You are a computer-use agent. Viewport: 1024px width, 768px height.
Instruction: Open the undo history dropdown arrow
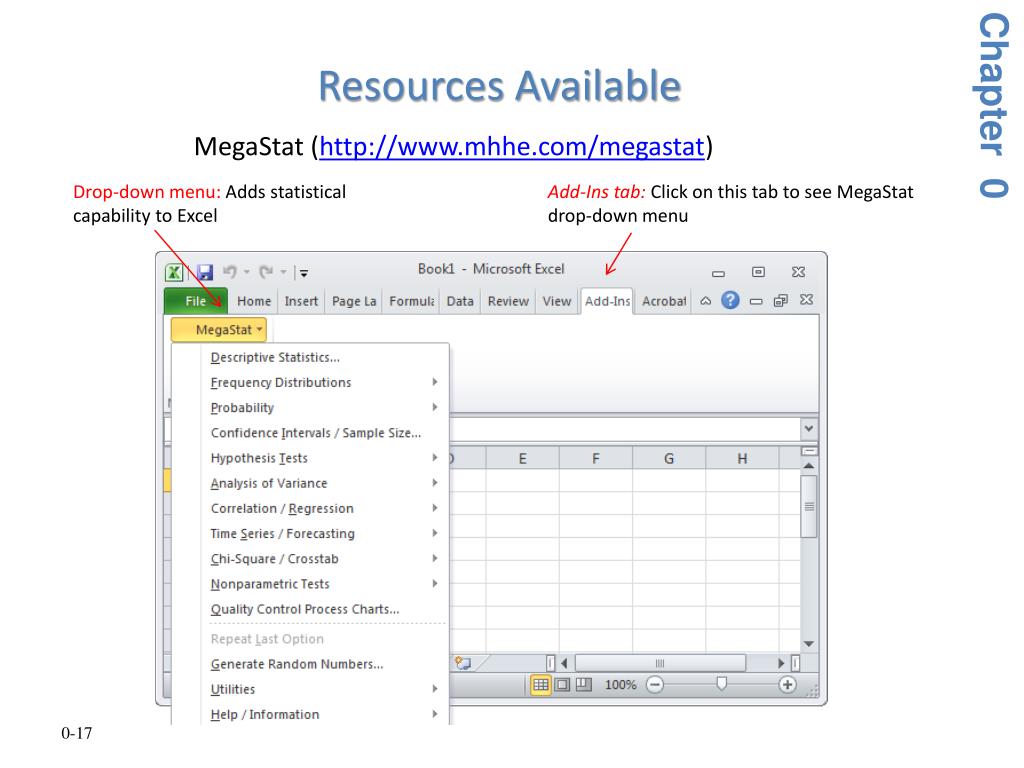tap(247, 272)
